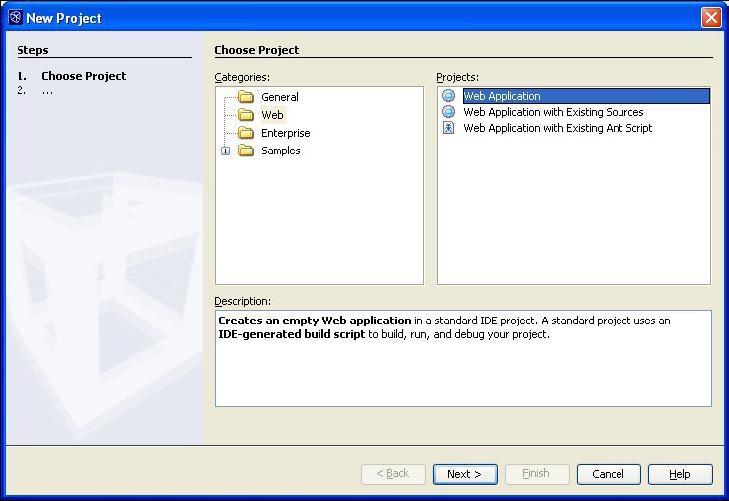Viewport: 729px width, 501px height.
Task: Click the General category folder icon
Action: (x=246, y=97)
